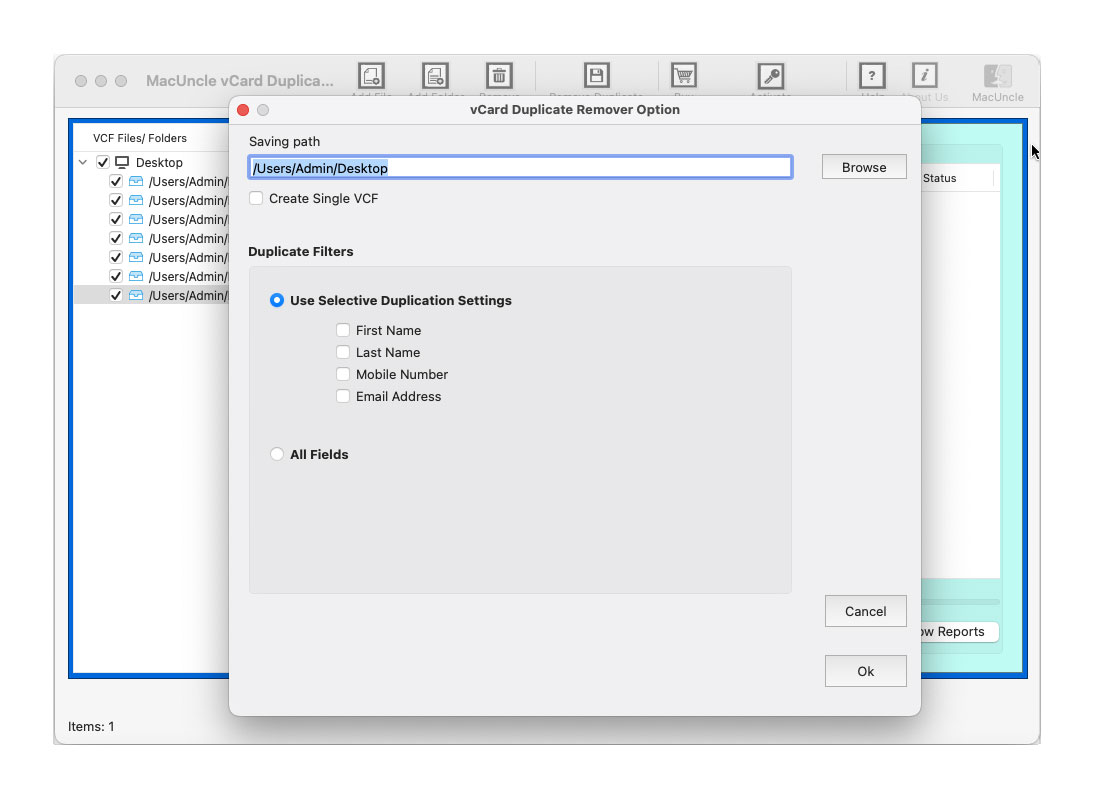
Task: Uncheck the Desktop folder checkbox
Action: click(x=103, y=162)
